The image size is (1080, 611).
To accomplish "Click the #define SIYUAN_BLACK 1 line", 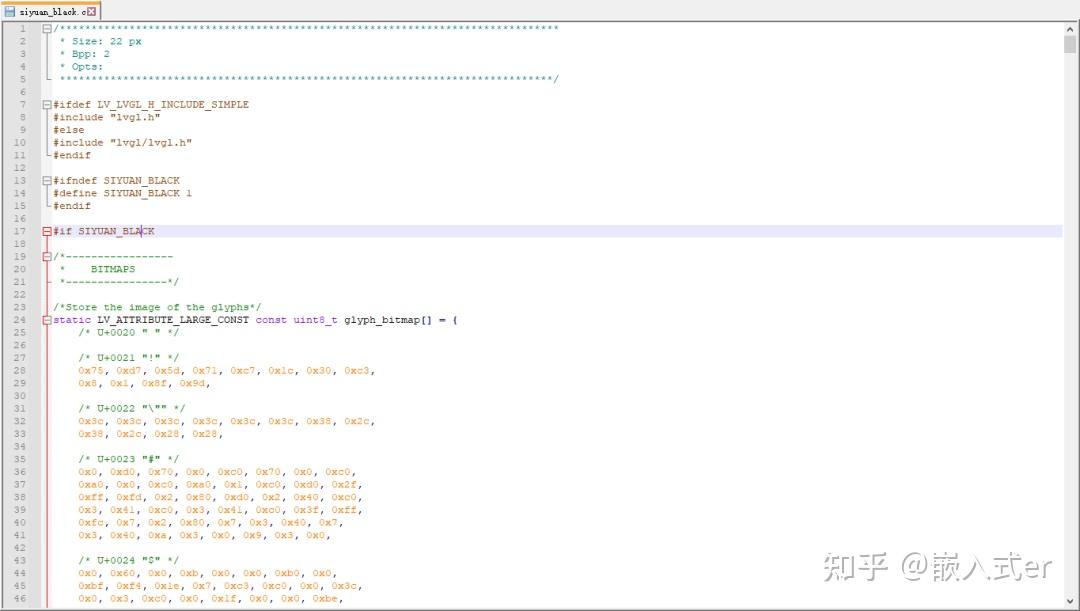I will click(x=123, y=194).
